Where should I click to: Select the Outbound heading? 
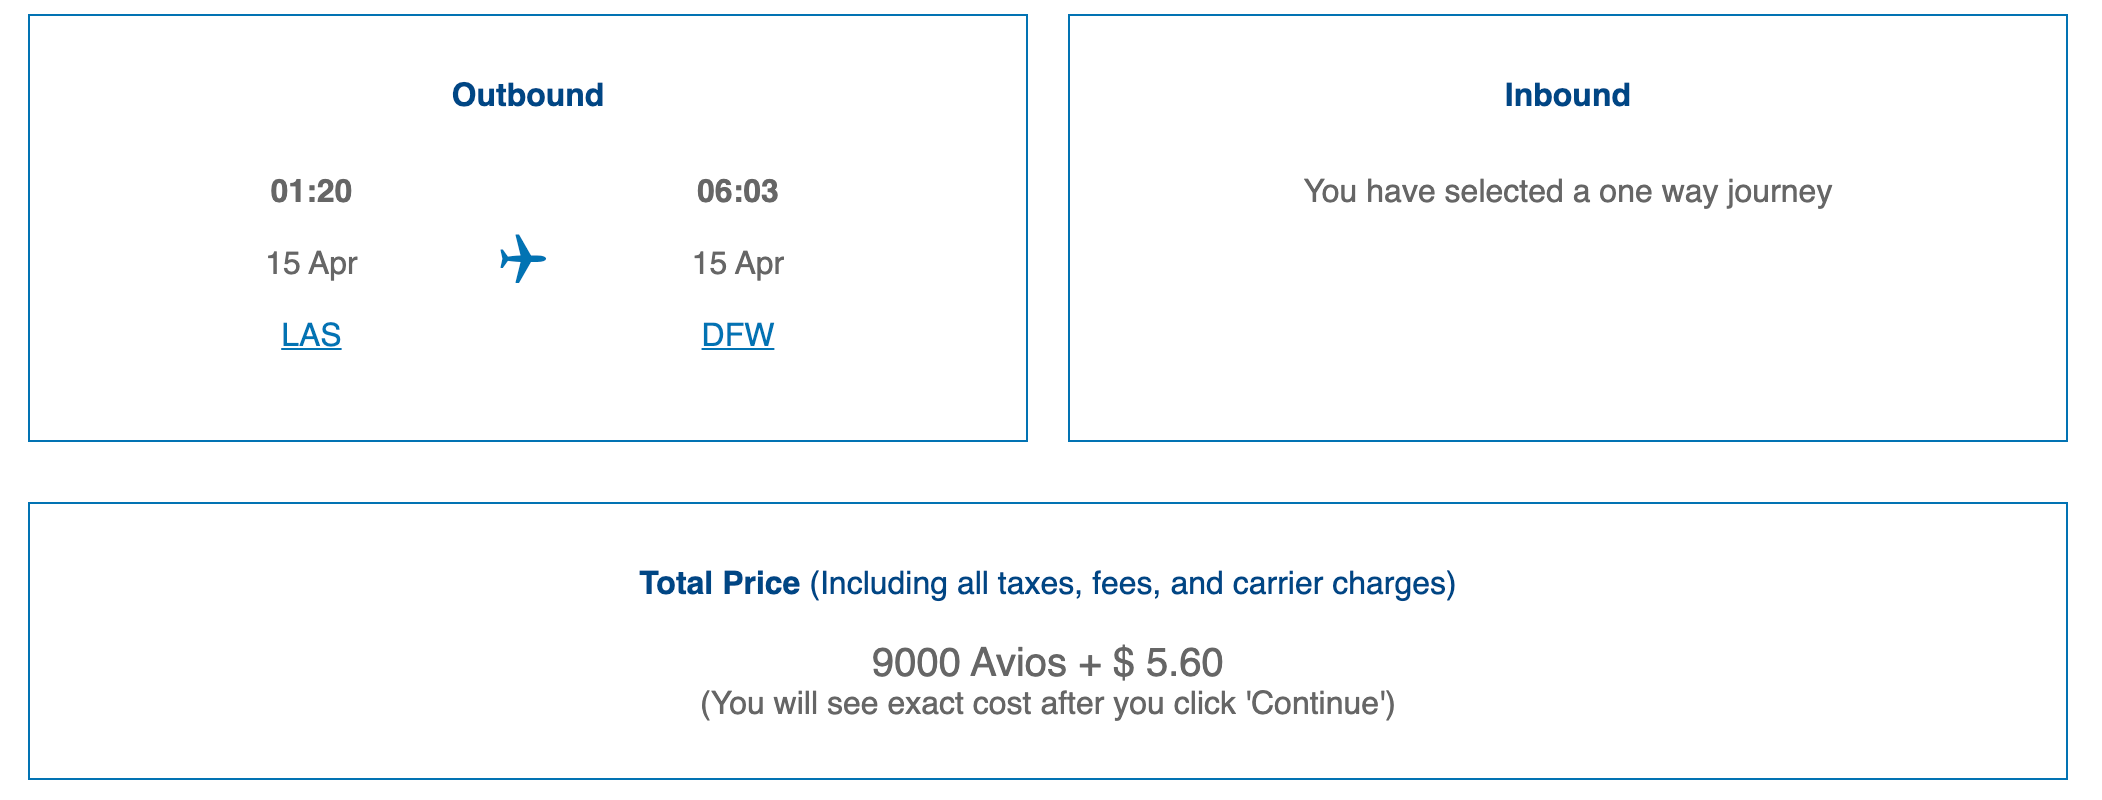[x=527, y=95]
